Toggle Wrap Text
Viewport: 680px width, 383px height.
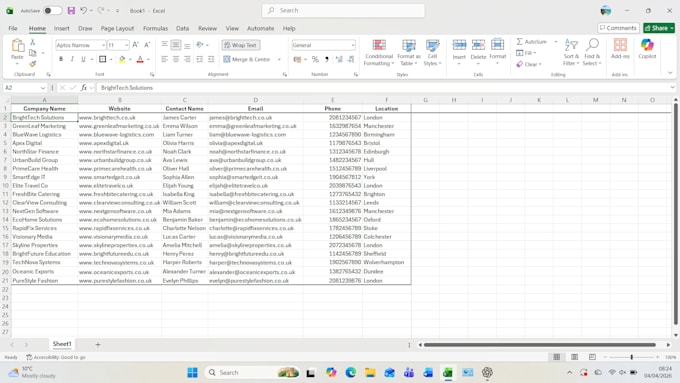241,45
